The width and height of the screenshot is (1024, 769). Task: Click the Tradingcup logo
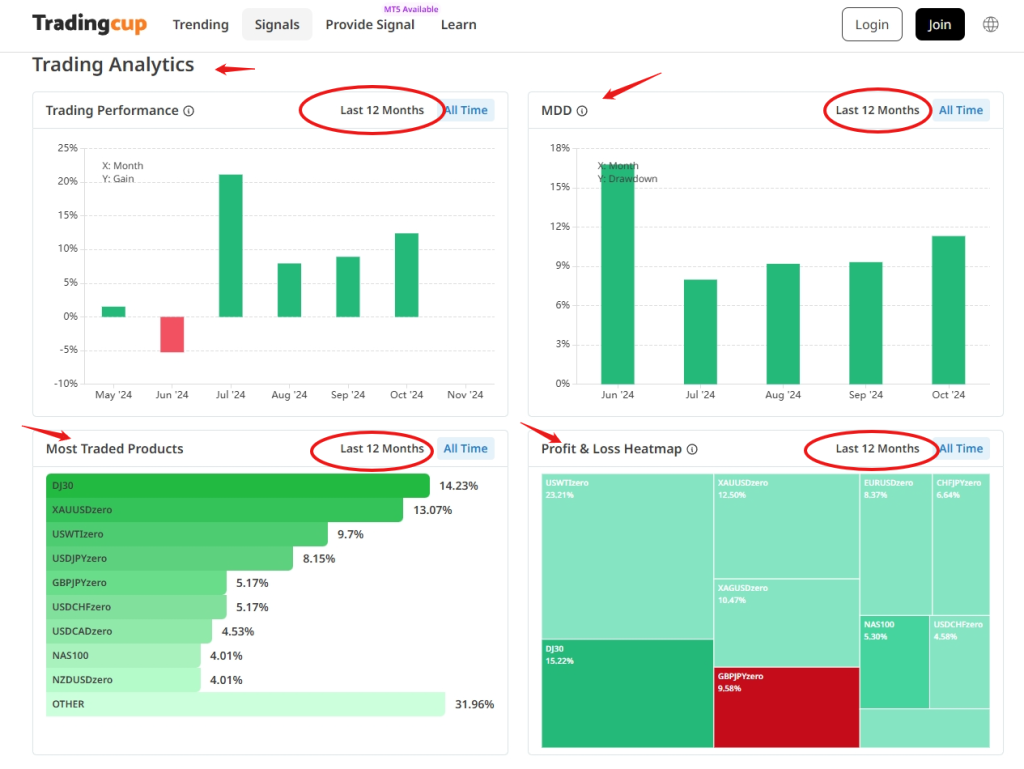pyautogui.click(x=89, y=24)
